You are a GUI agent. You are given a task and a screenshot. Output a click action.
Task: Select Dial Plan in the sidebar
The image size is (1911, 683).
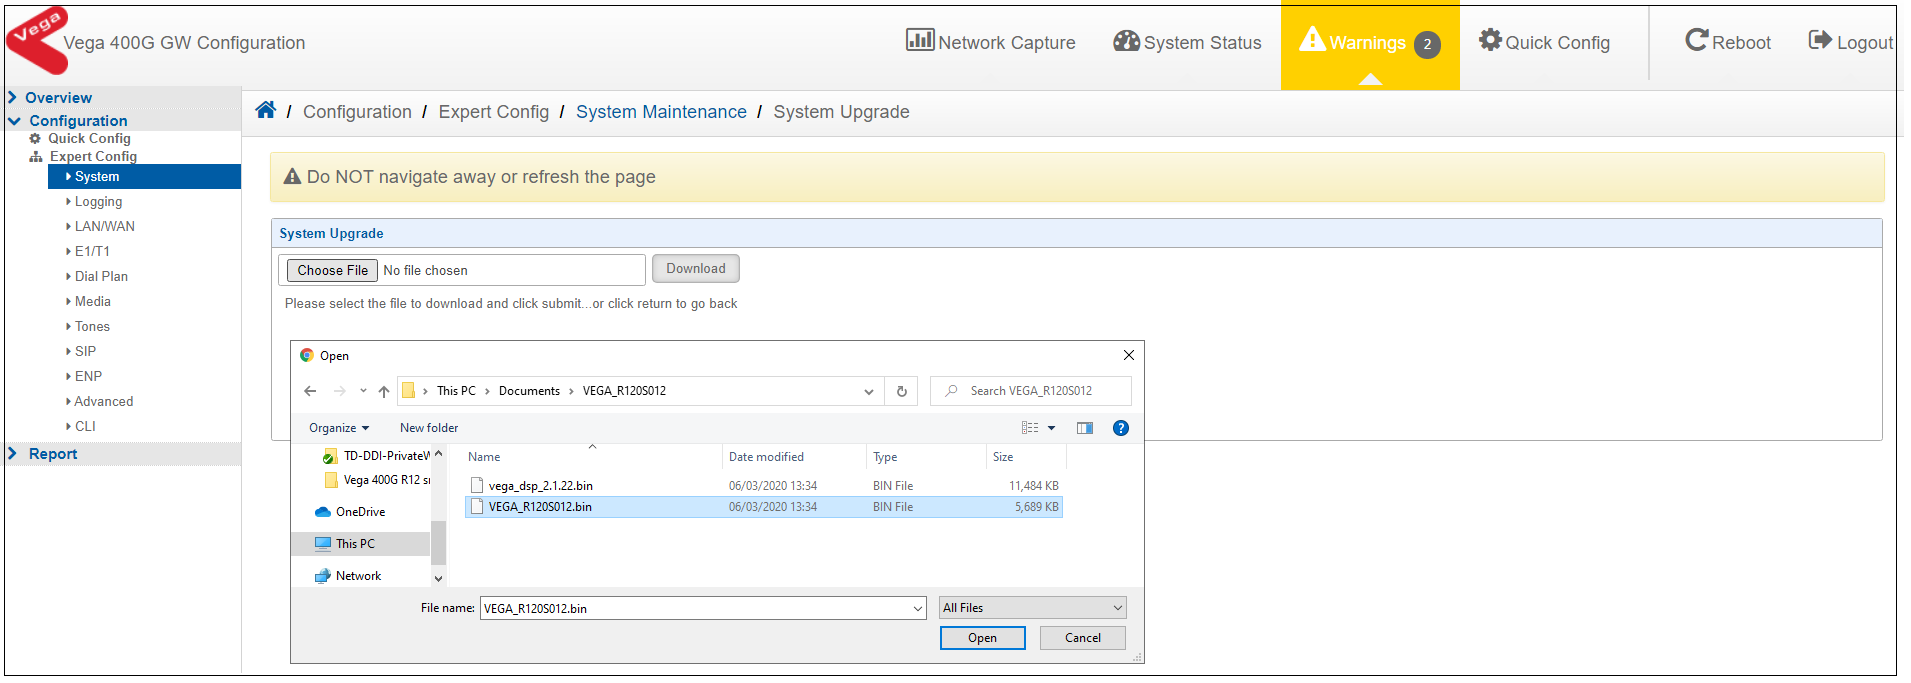coord(101,277)
